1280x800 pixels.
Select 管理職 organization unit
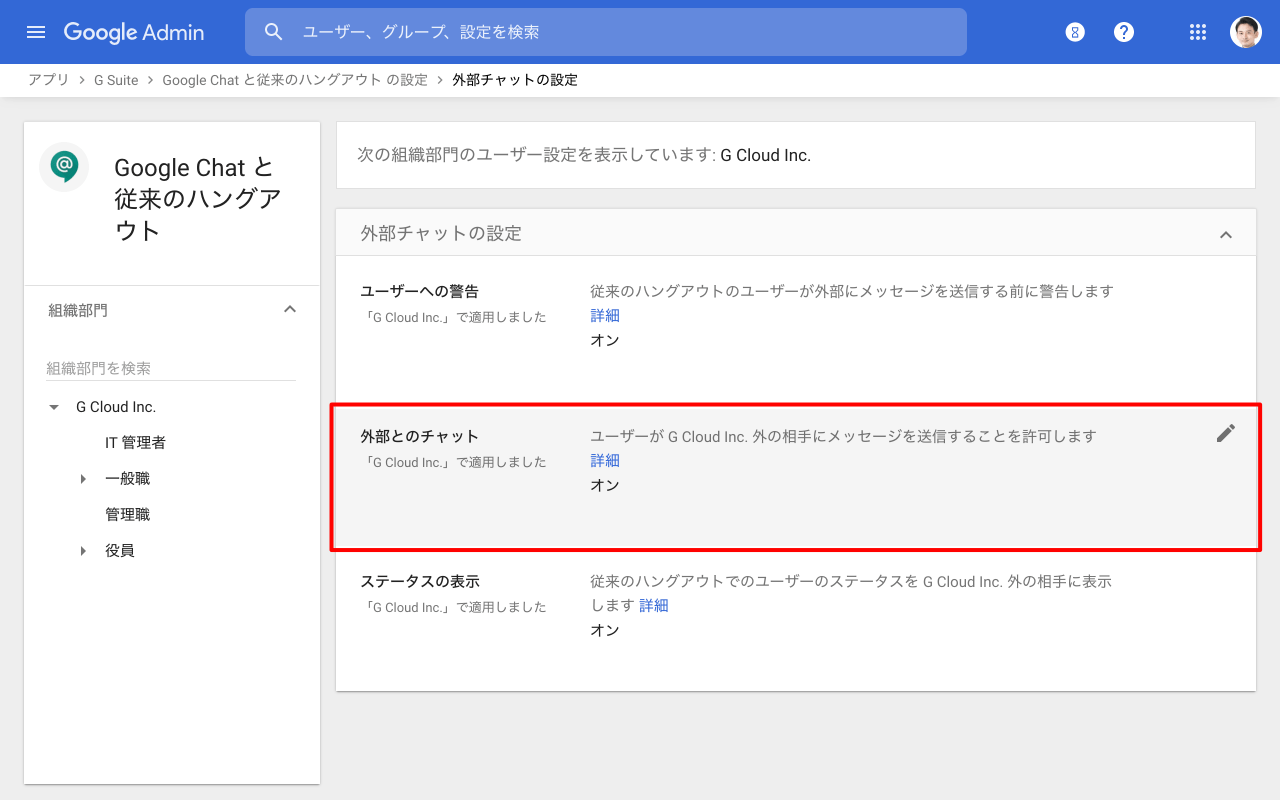127,515
